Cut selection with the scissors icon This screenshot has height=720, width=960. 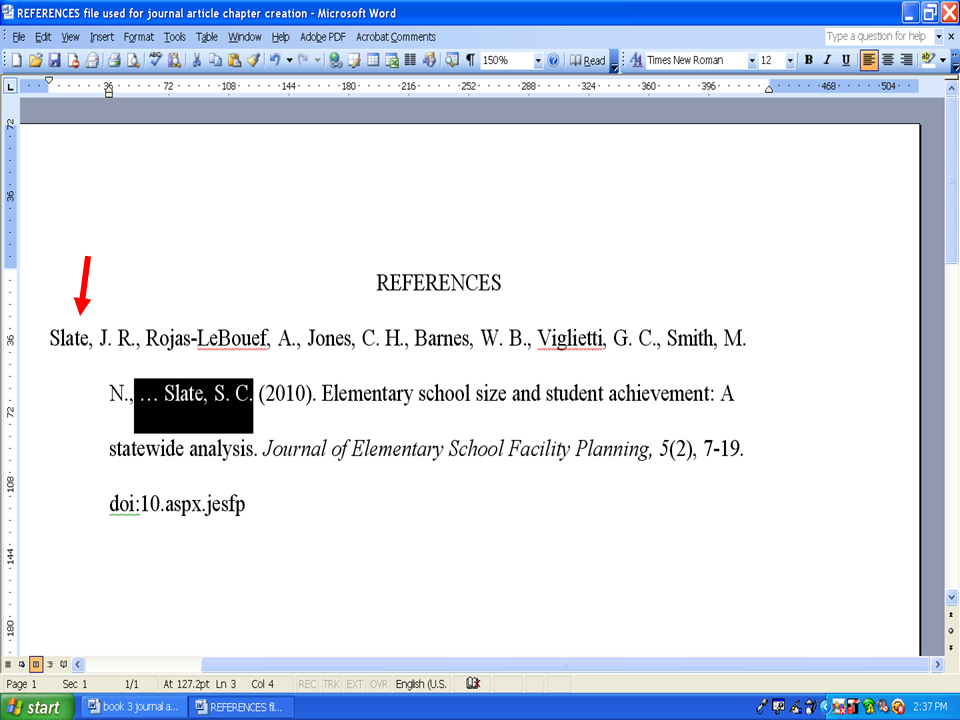tap(197, 60)
